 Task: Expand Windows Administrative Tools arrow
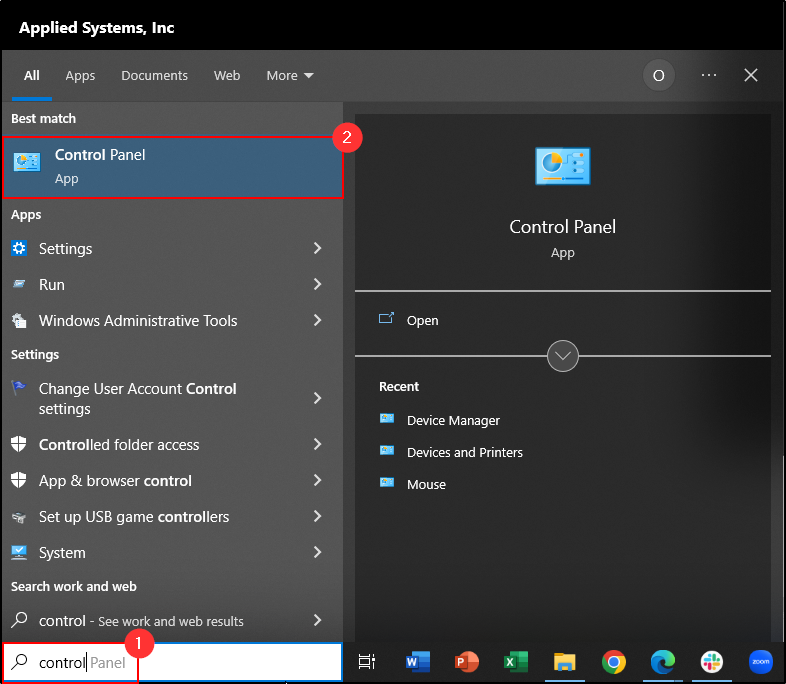[x=317, y=320]
